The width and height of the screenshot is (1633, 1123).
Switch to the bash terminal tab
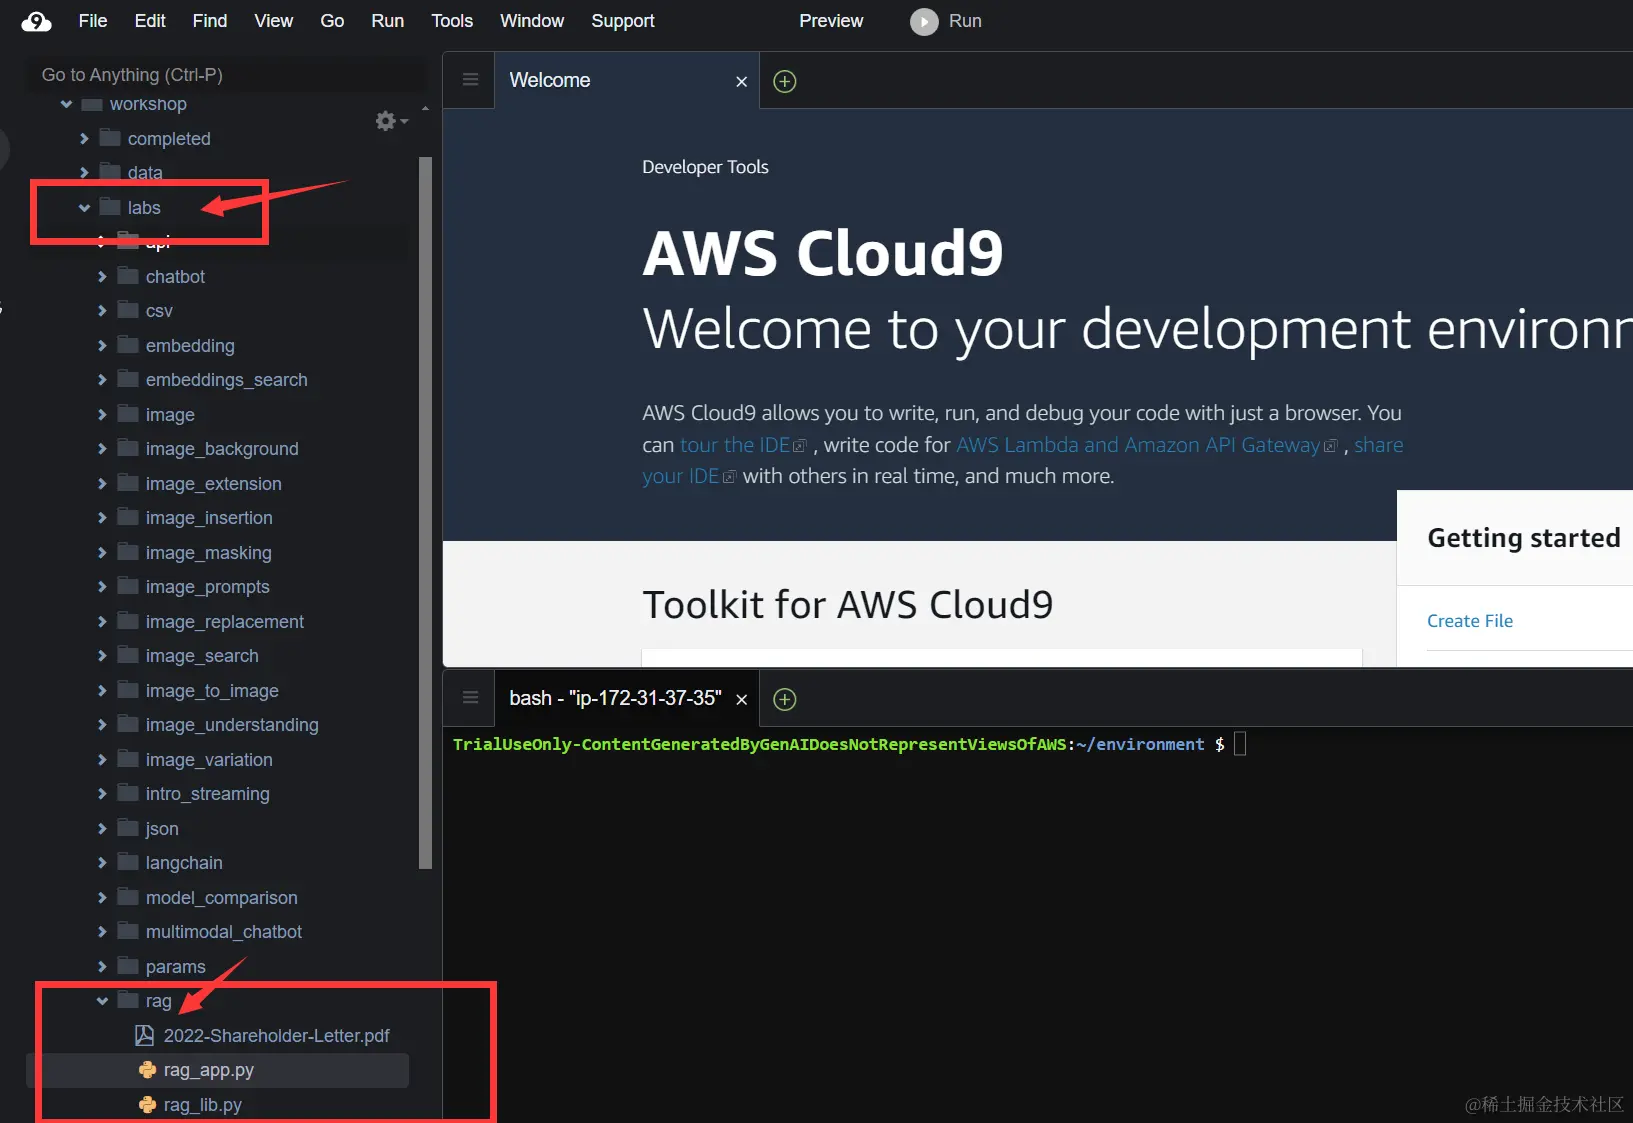(x=626, y=698)
